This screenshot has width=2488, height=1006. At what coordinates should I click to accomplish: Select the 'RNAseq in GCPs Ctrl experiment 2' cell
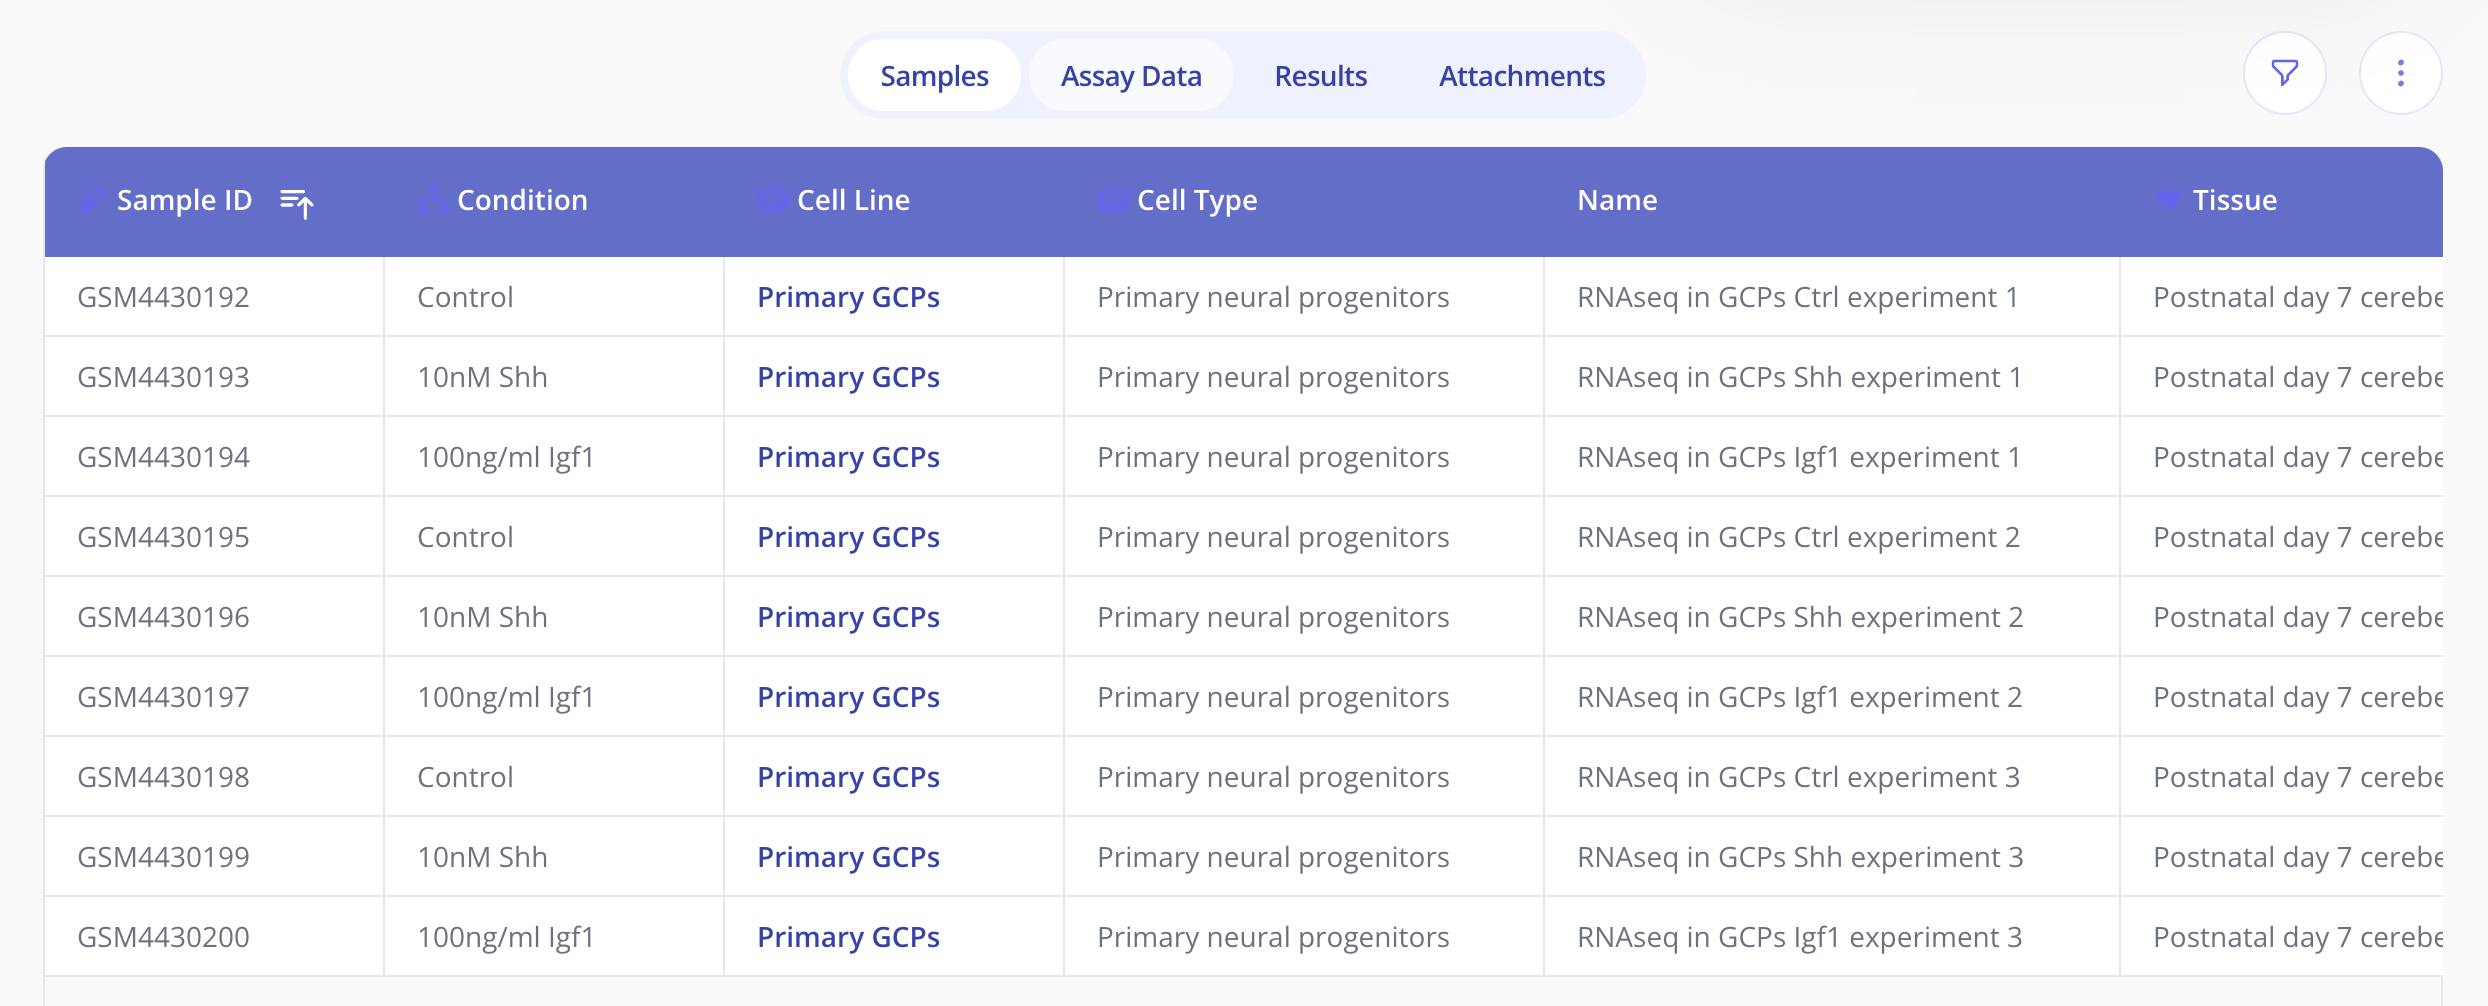click(x=1798, y=537)
